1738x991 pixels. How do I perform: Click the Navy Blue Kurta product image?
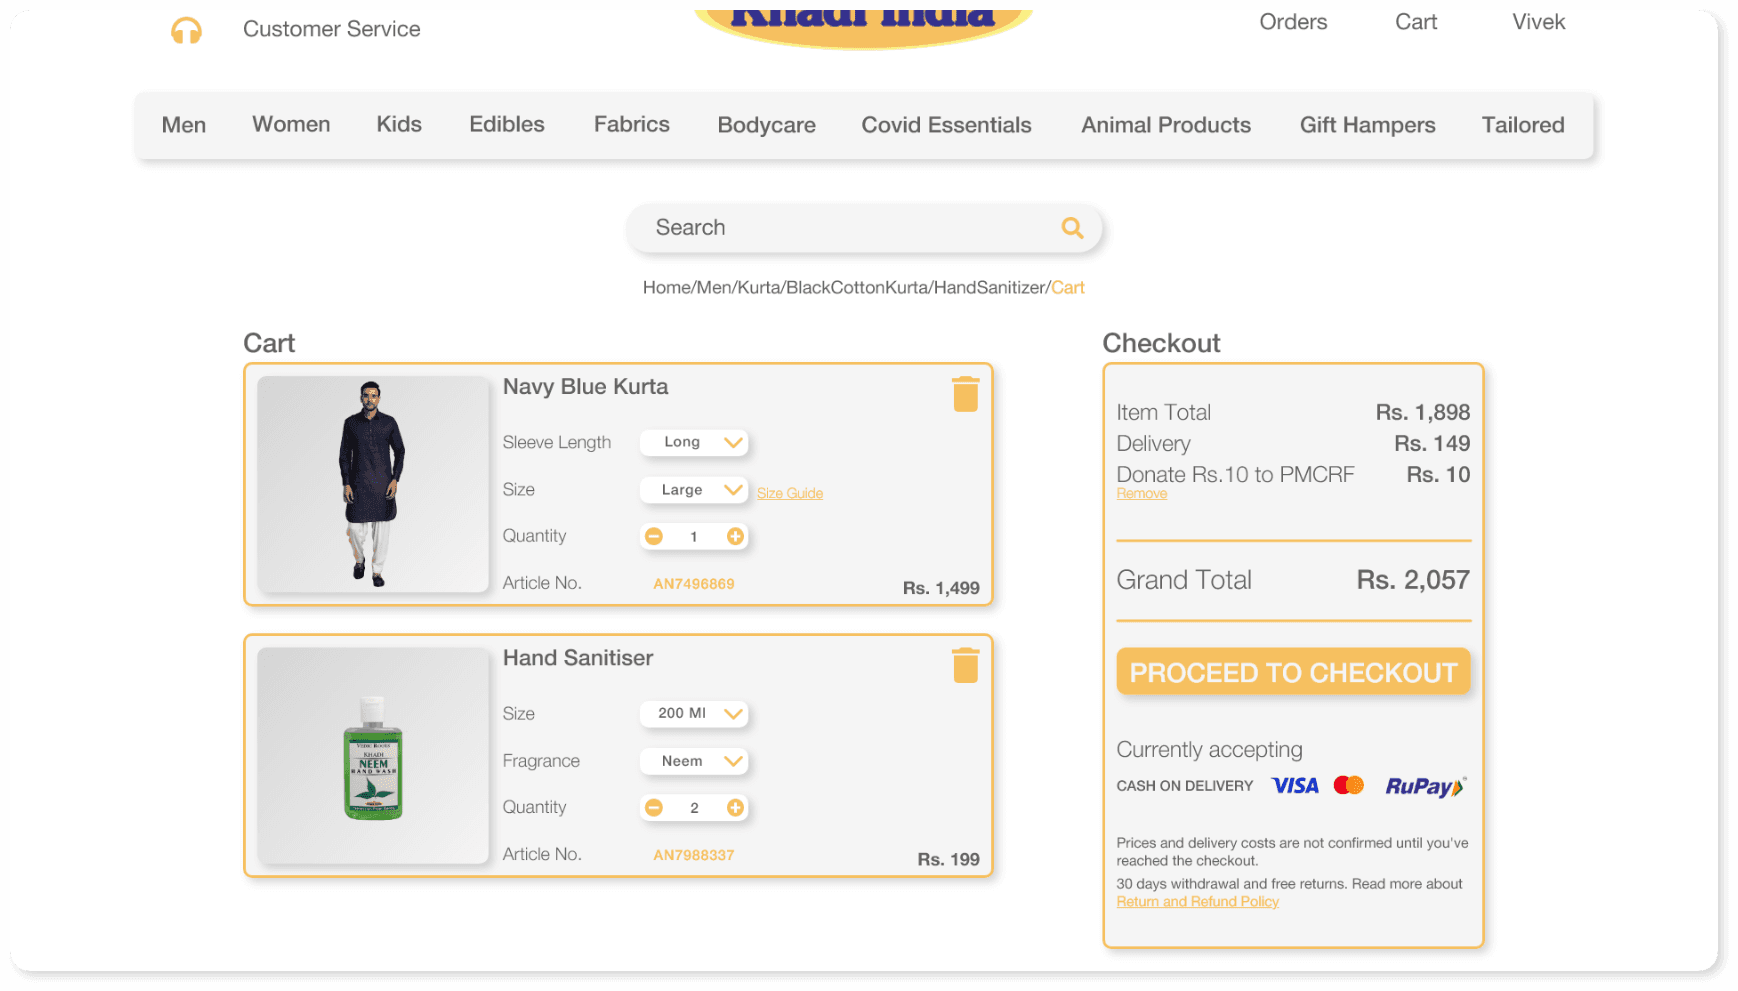(x=373, y=484)
